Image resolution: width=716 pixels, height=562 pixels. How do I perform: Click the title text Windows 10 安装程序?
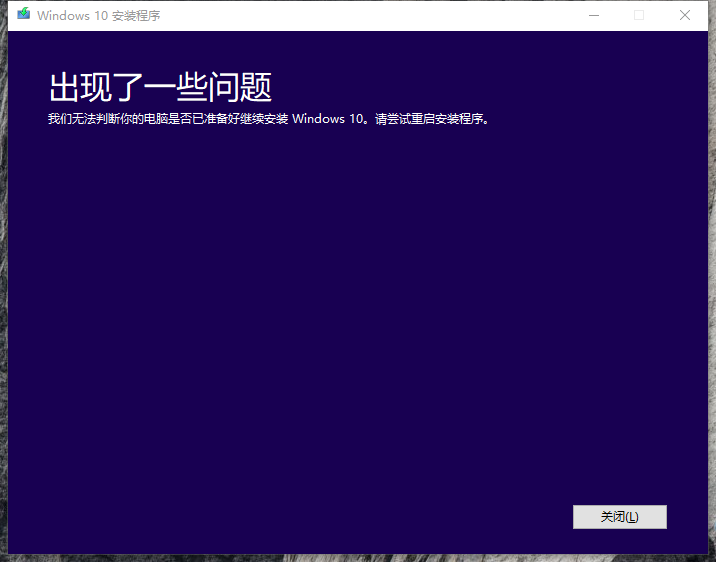tap(99, 16)
